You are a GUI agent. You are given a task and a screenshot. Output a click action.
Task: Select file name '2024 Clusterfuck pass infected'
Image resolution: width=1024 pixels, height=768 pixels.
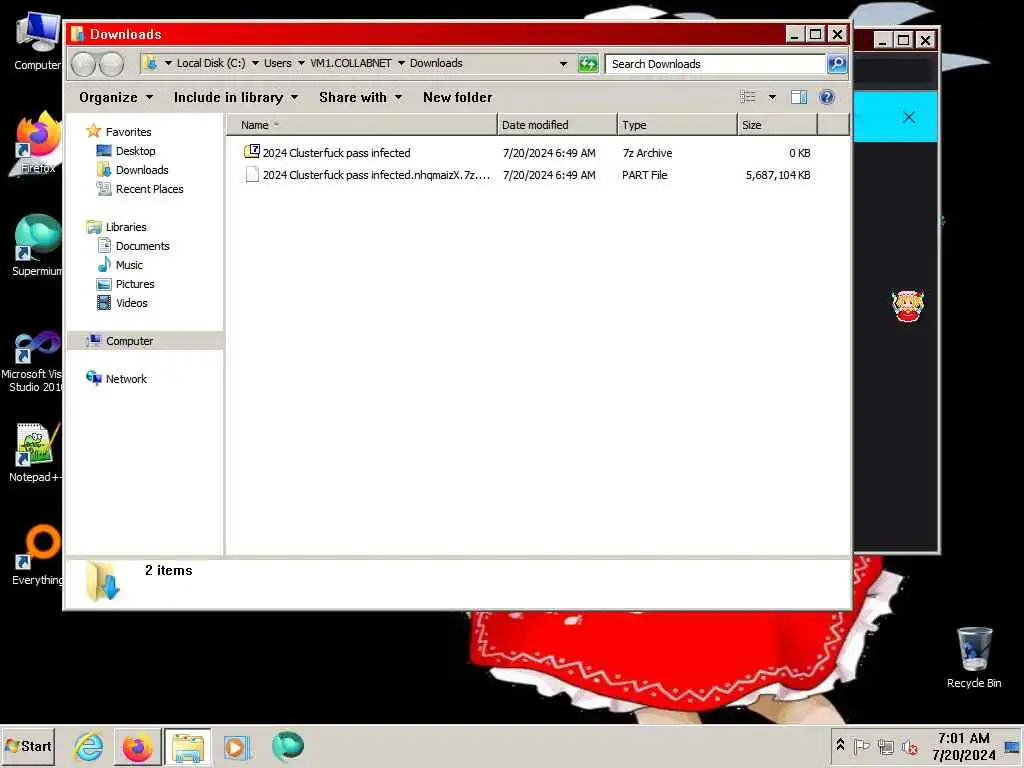coord(336,153)
